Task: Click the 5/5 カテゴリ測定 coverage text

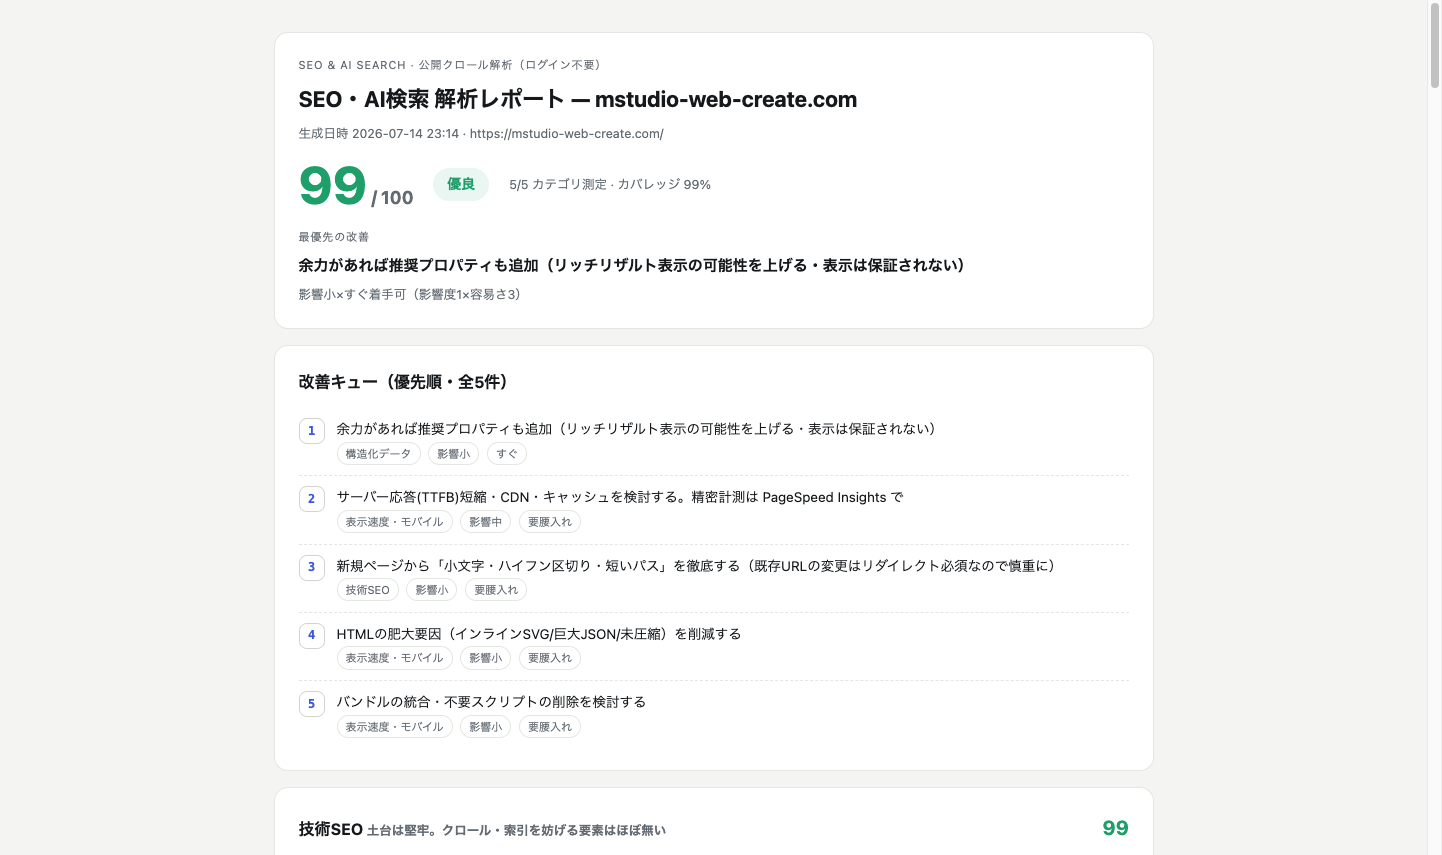Action: [610, 185]
